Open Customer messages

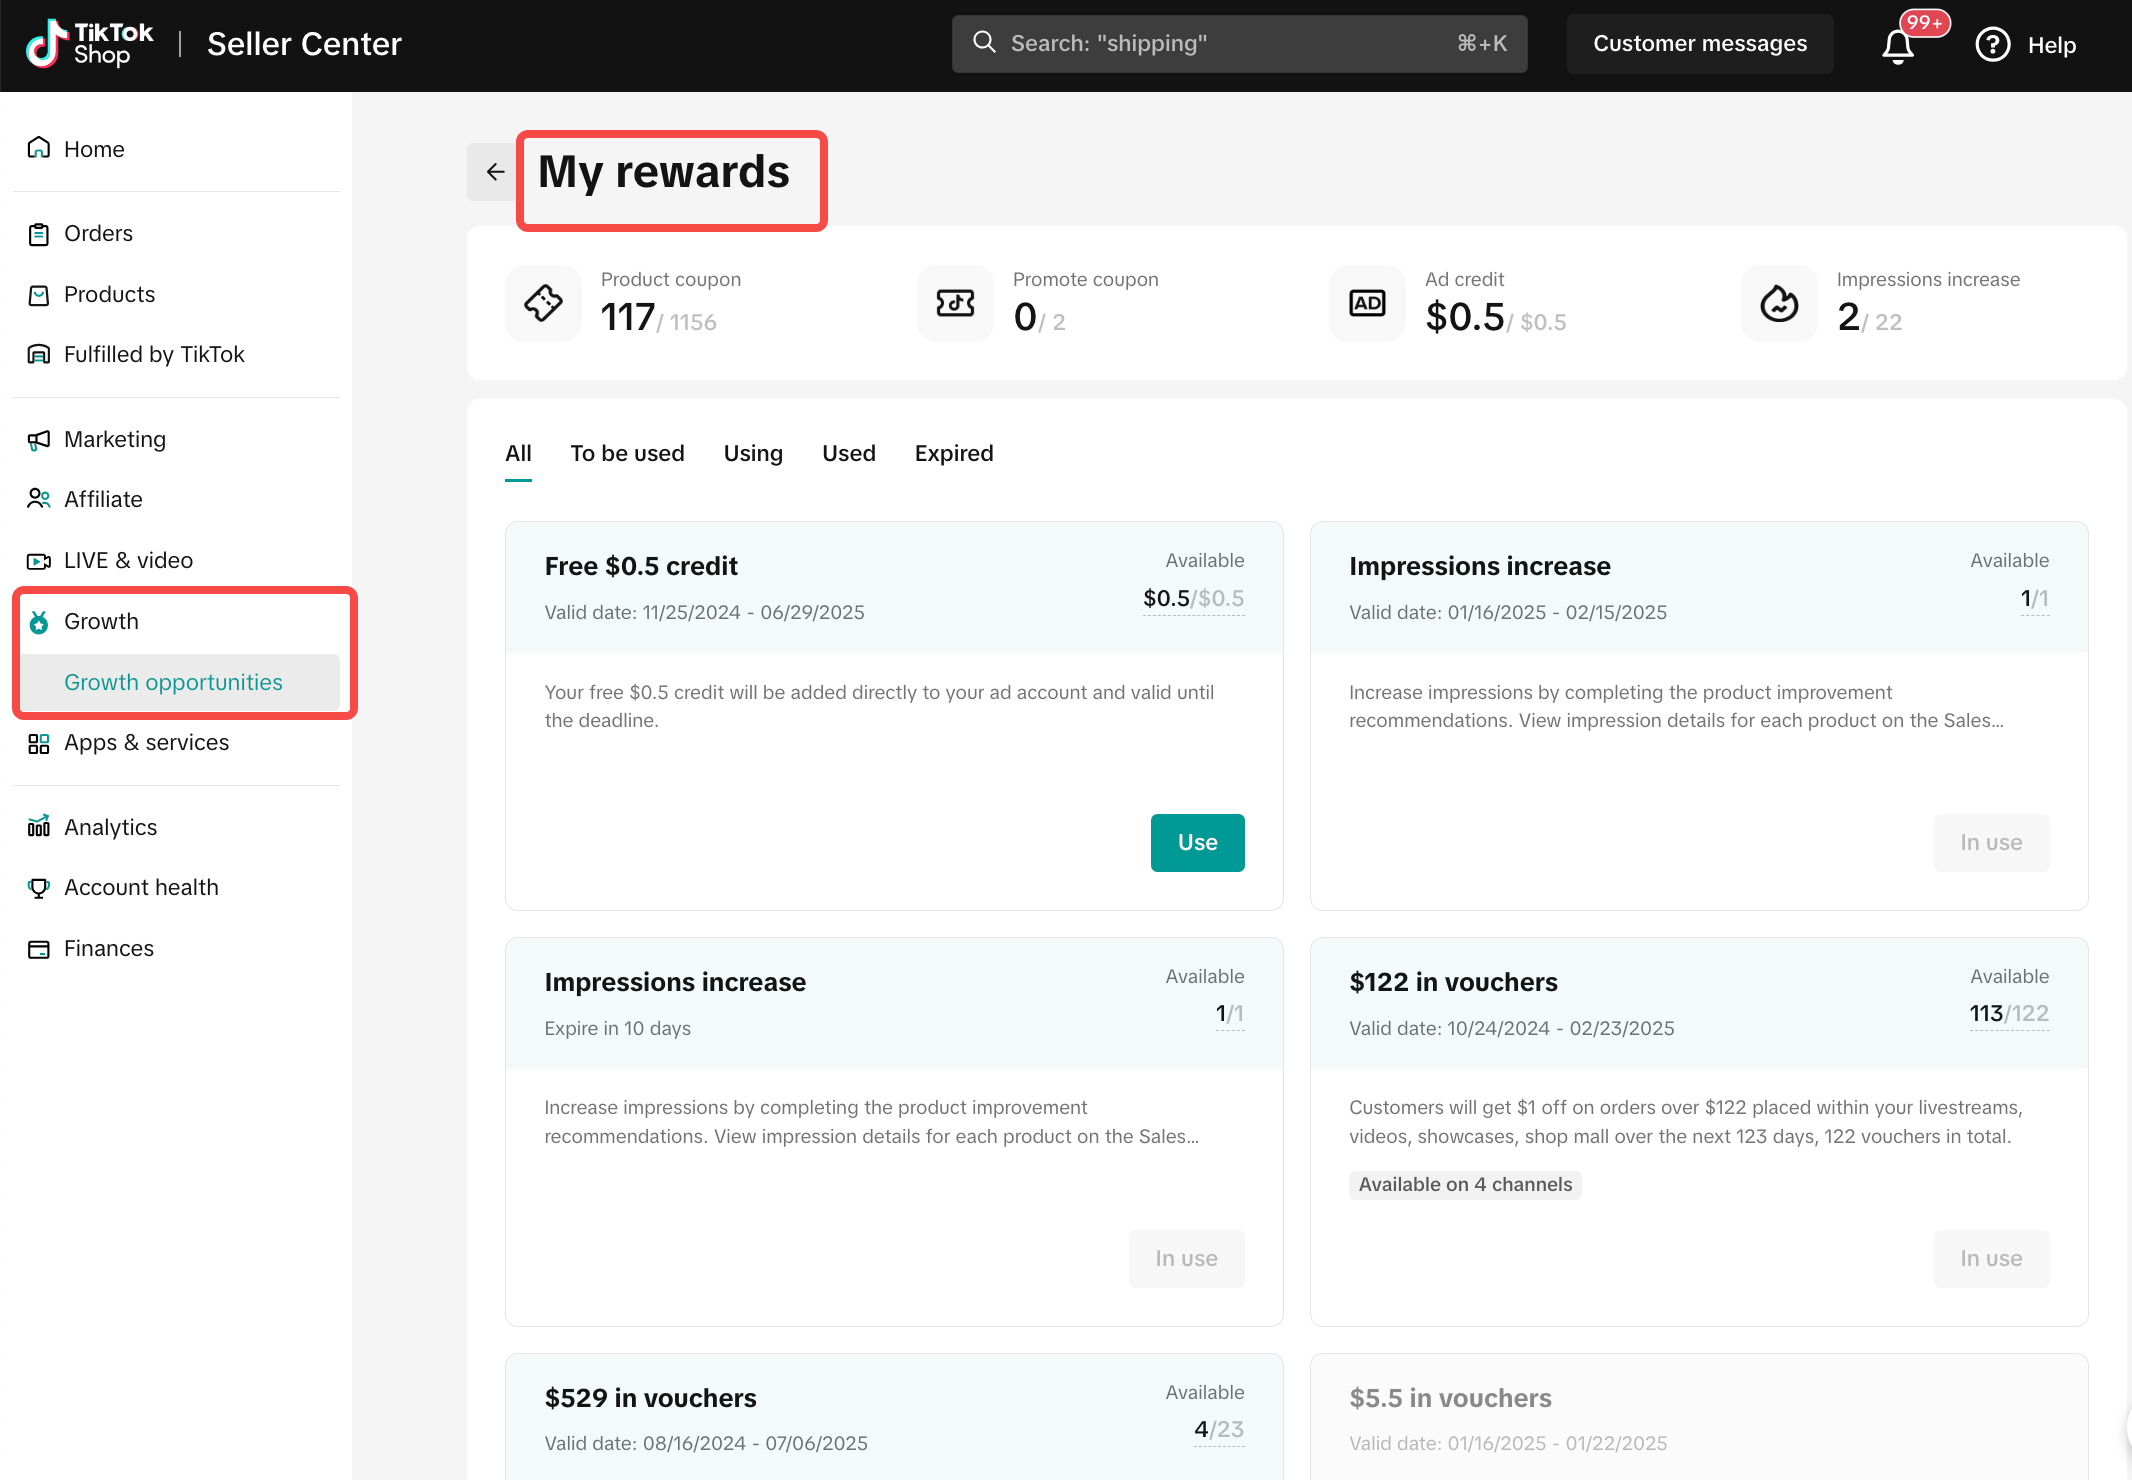coord(1699,44)
